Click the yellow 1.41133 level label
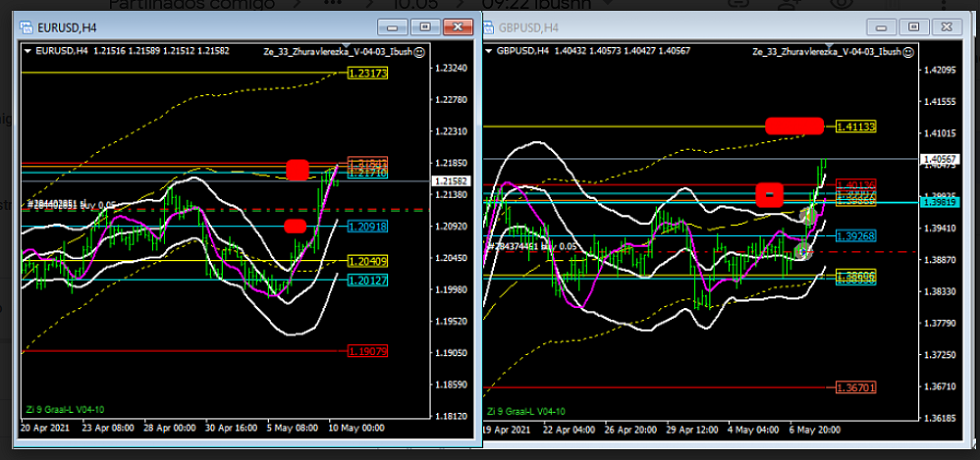 pos(857,127)
